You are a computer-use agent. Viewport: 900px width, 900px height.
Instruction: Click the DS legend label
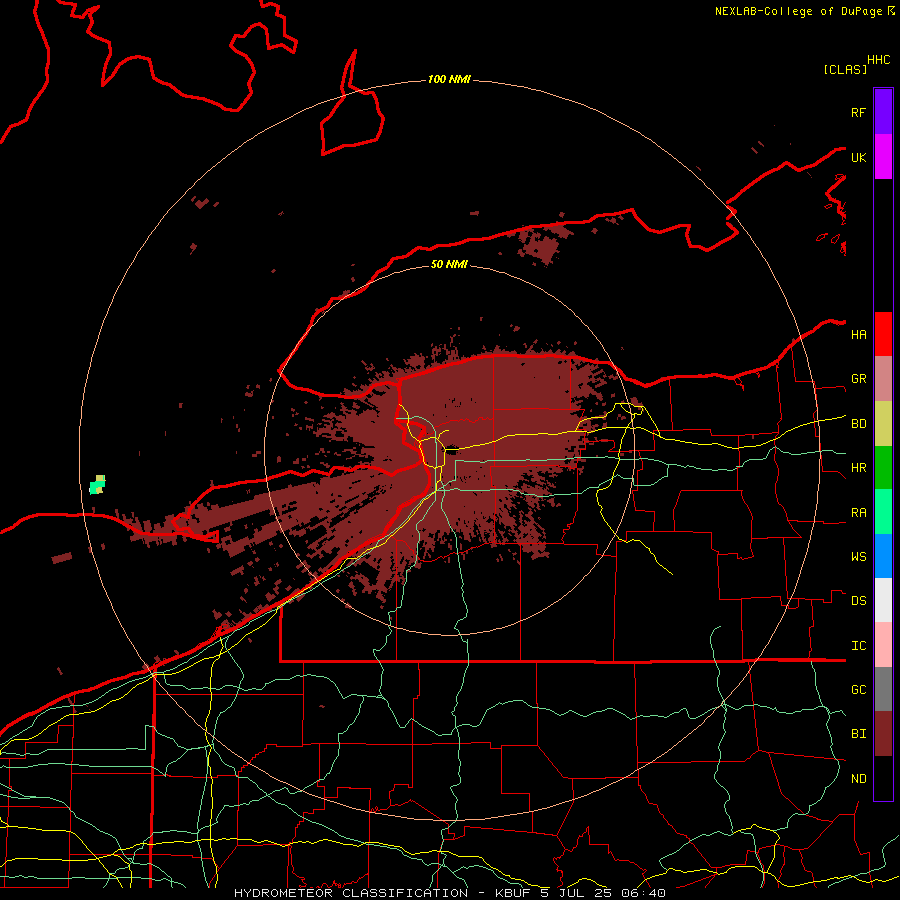click(x=859, y=601)
